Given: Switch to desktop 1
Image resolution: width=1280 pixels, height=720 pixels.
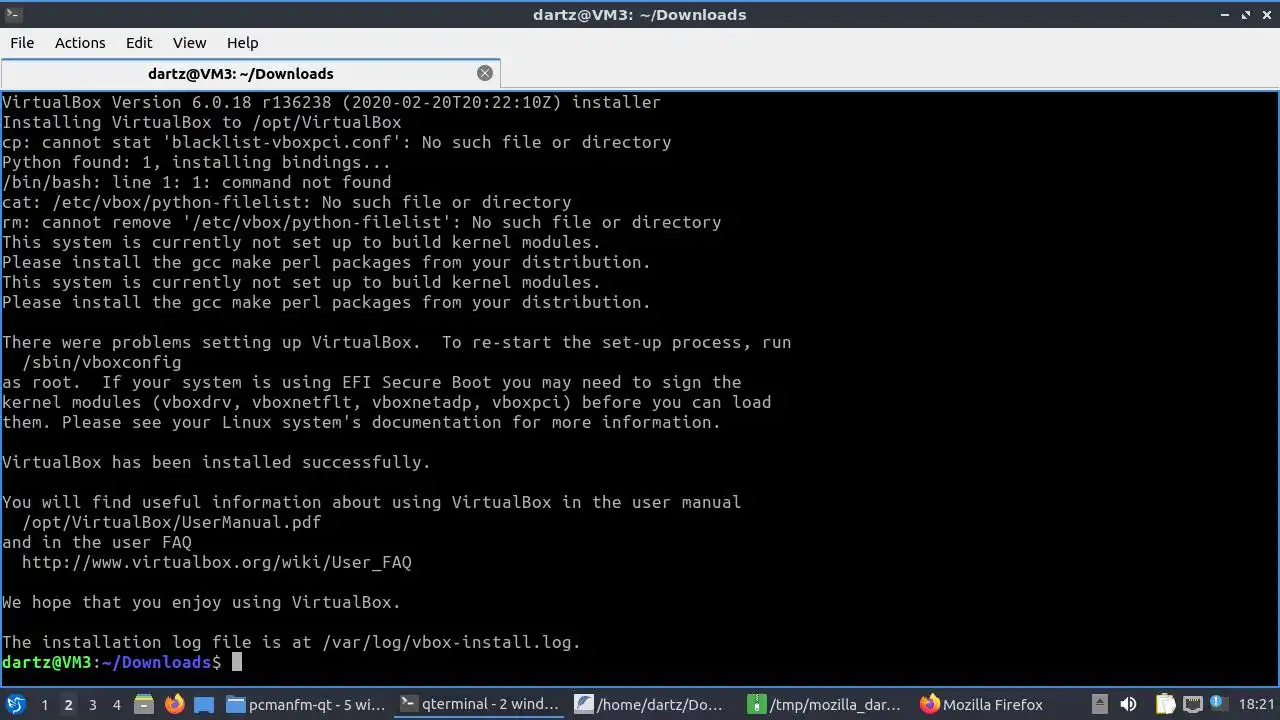Looking at the screenshot, I should coord(44,705).
